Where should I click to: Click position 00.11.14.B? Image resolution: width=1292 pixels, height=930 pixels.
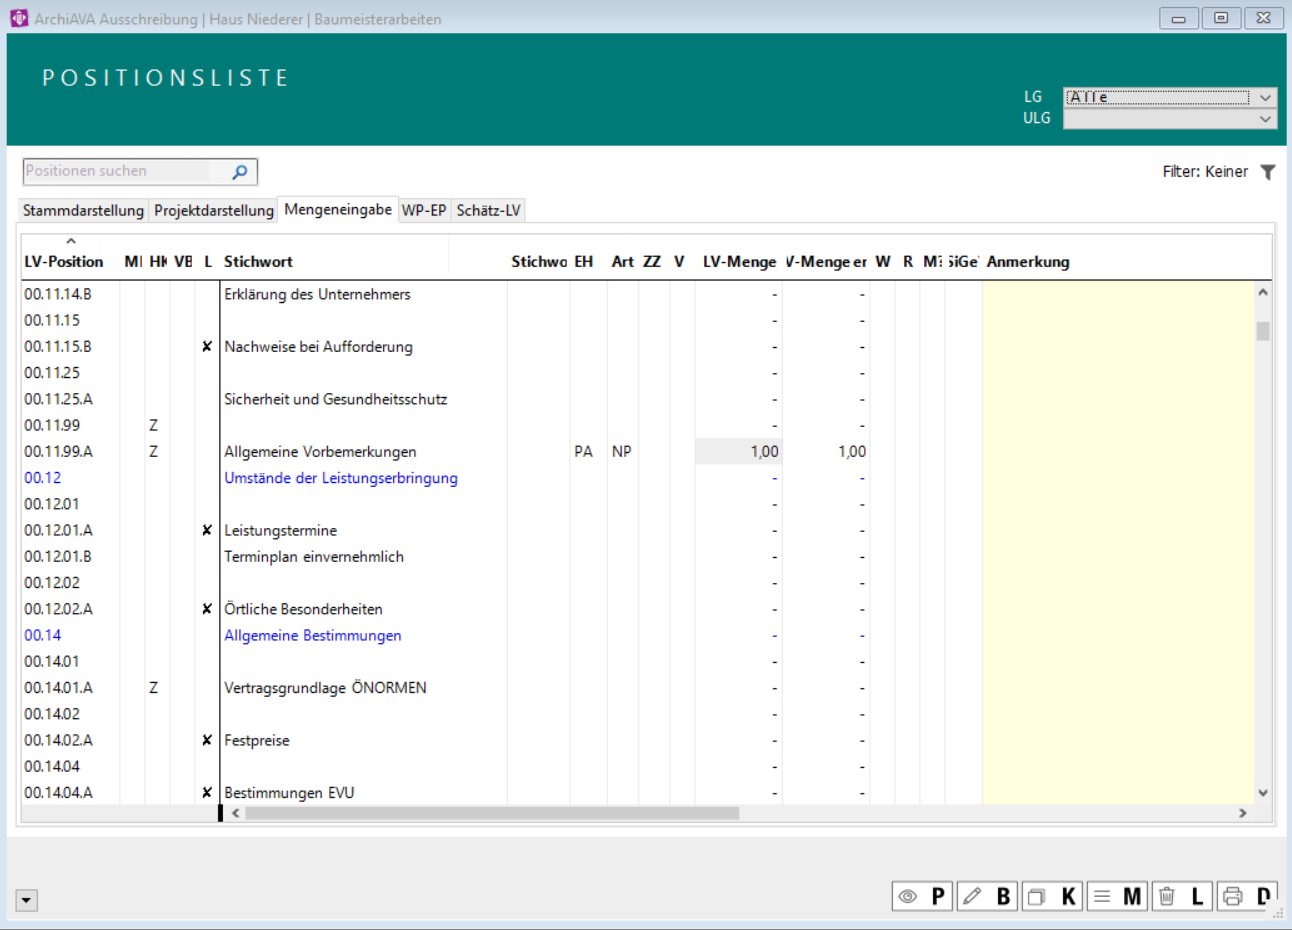(x=58, y=294)
